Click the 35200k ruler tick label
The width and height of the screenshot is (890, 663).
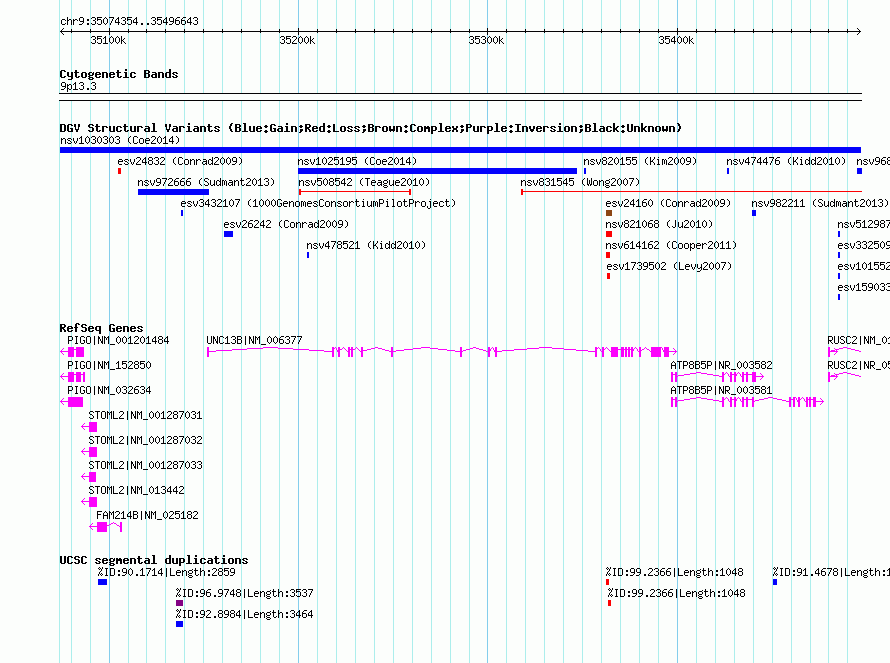[x=297, y=40]
